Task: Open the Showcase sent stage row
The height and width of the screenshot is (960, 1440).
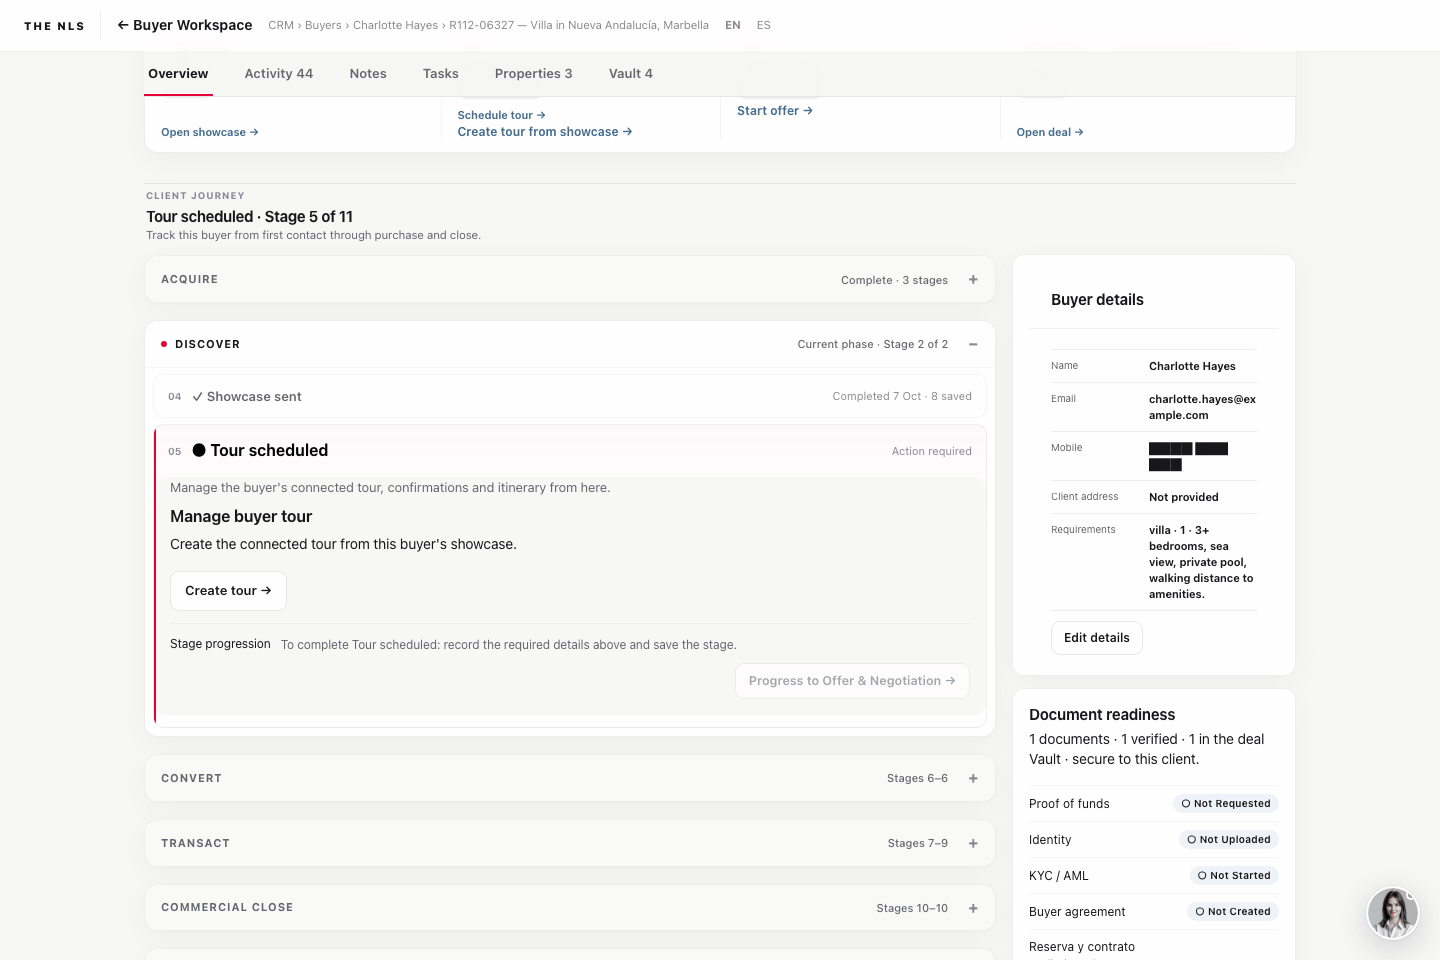Action: (x=570, y=396)
